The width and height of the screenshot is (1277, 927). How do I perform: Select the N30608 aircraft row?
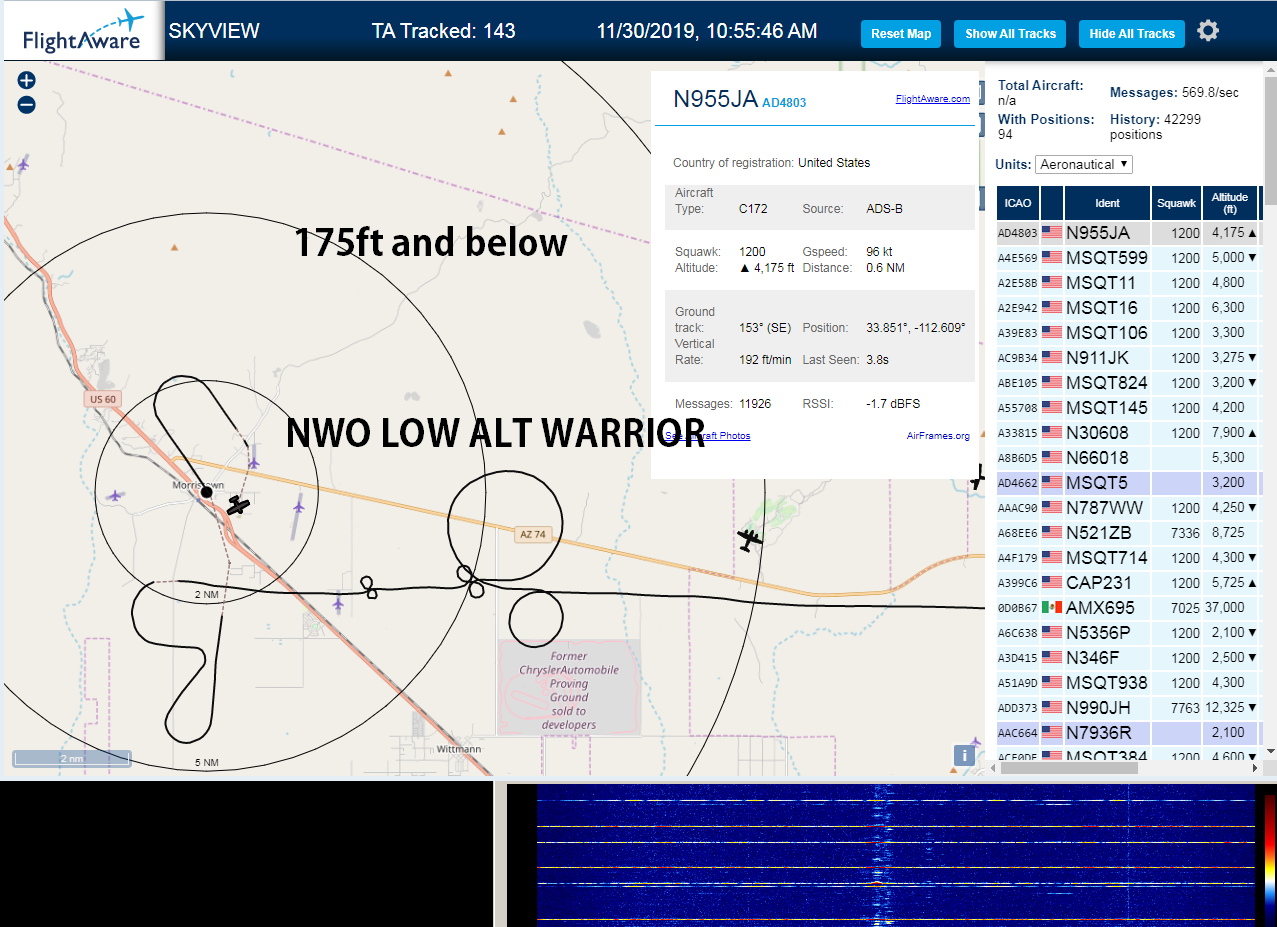(x=1128, y=433)
